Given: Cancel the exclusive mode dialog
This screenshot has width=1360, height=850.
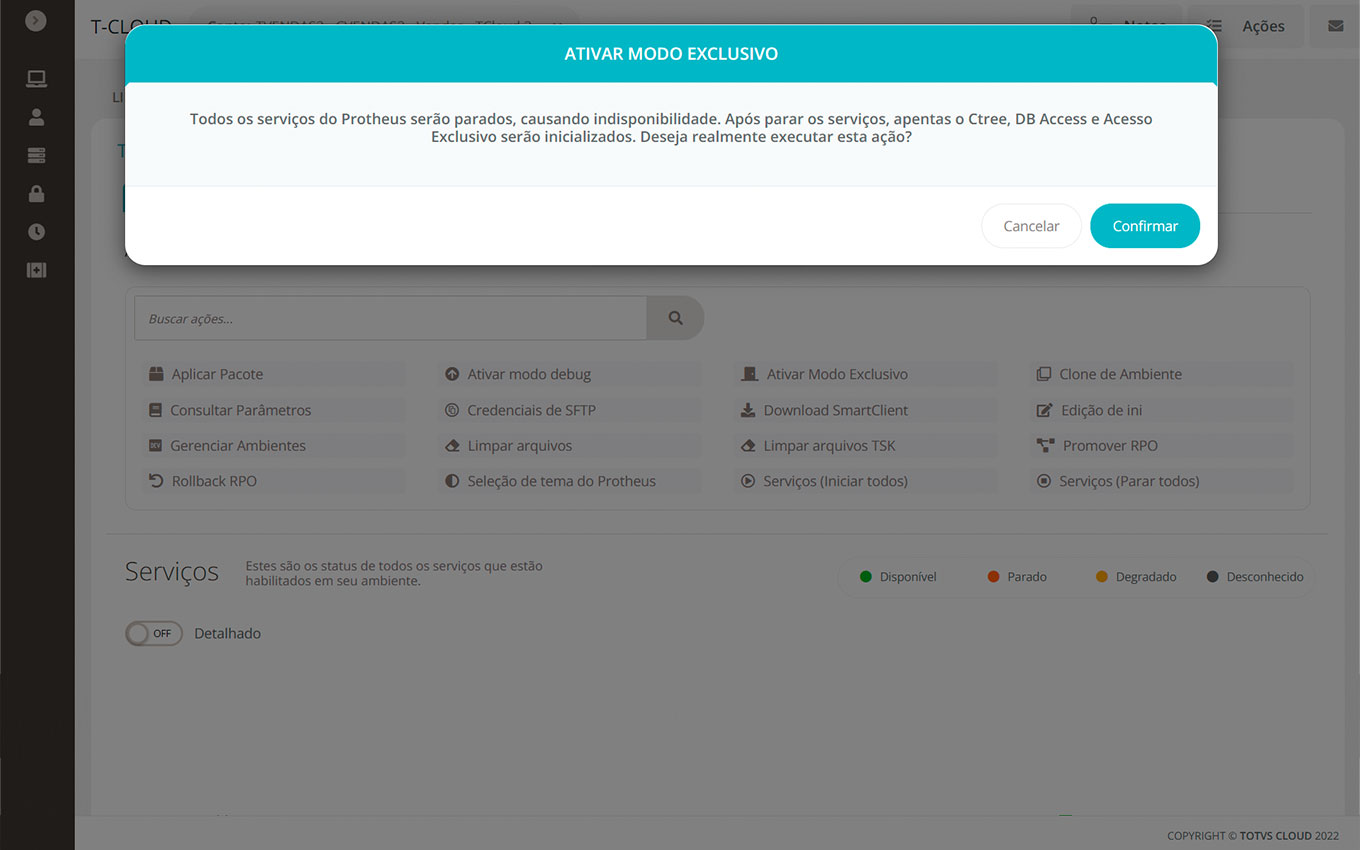Looking at the screenshot, I should click(1031, 226).
